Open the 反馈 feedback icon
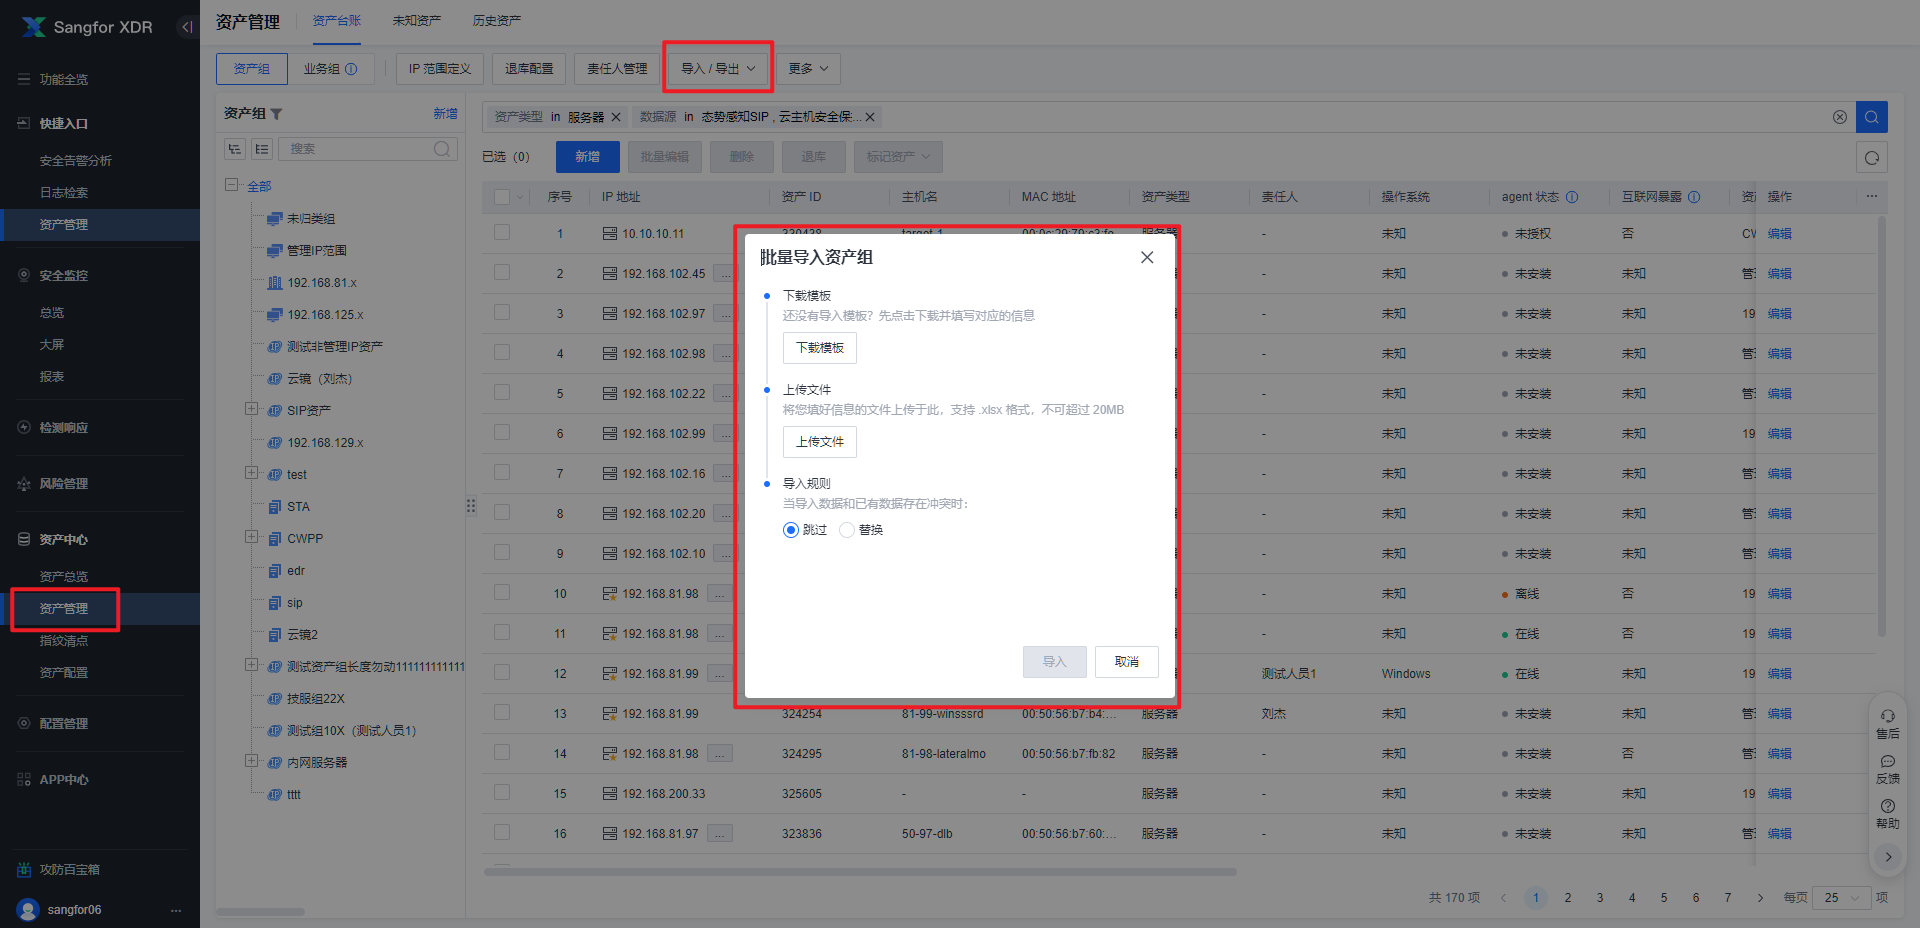The image size is (1920, 928). pyautogui.click(x=1887, y=768)
